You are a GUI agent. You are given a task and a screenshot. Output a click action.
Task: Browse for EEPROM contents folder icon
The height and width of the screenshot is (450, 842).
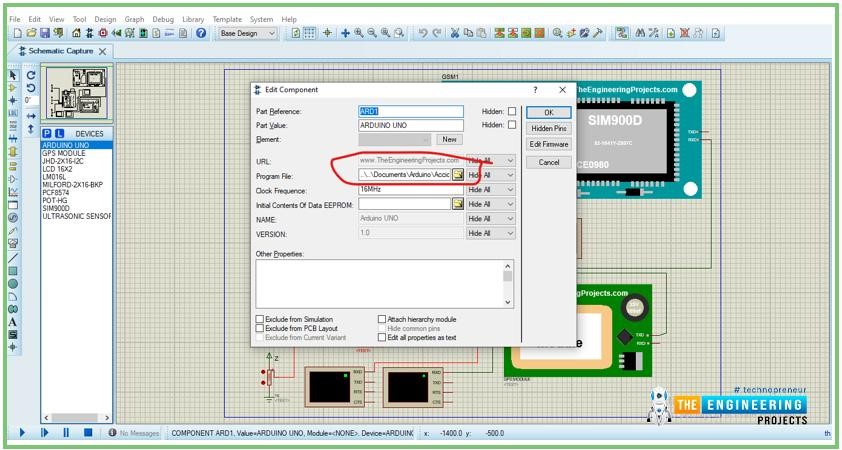click(458, 204)
